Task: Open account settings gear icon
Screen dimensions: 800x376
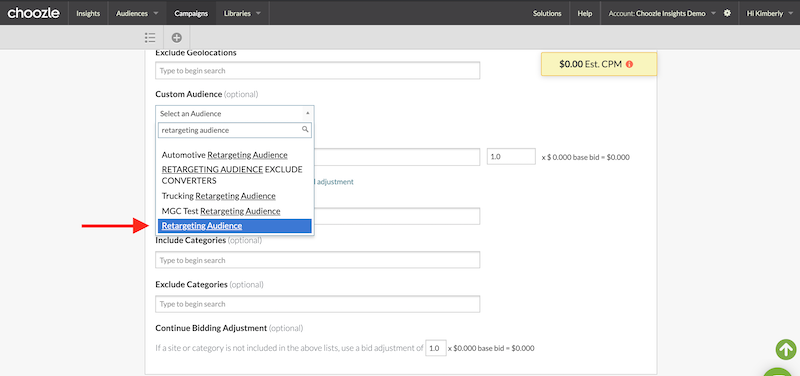Action: pos(727,13)
